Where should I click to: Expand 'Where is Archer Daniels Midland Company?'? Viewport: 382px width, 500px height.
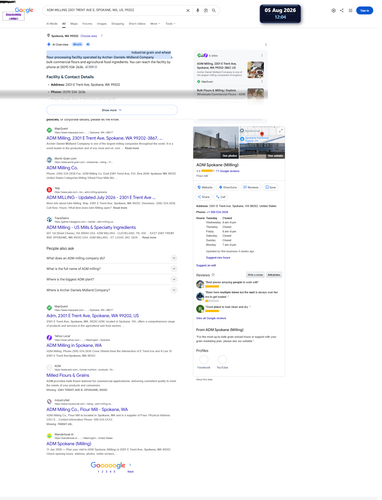(x=112, y=290)
